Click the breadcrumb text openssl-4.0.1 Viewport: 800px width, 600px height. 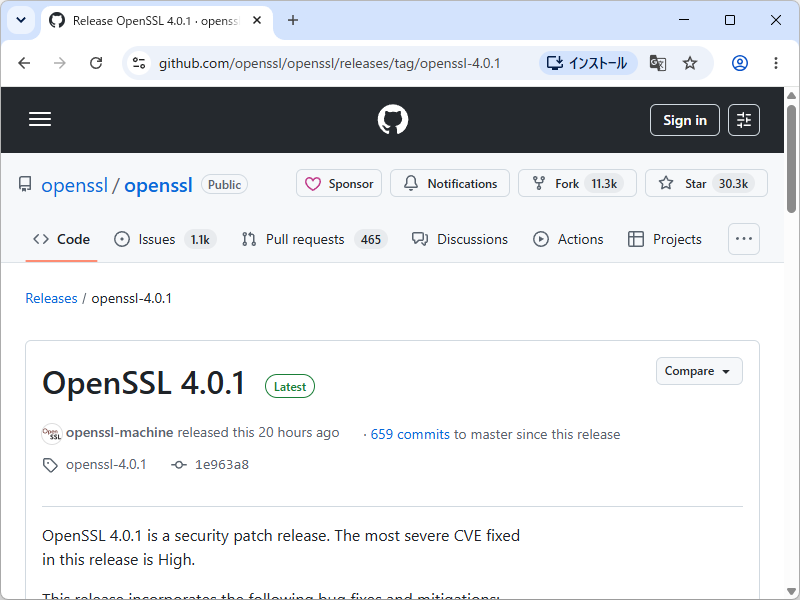(132, 298)
